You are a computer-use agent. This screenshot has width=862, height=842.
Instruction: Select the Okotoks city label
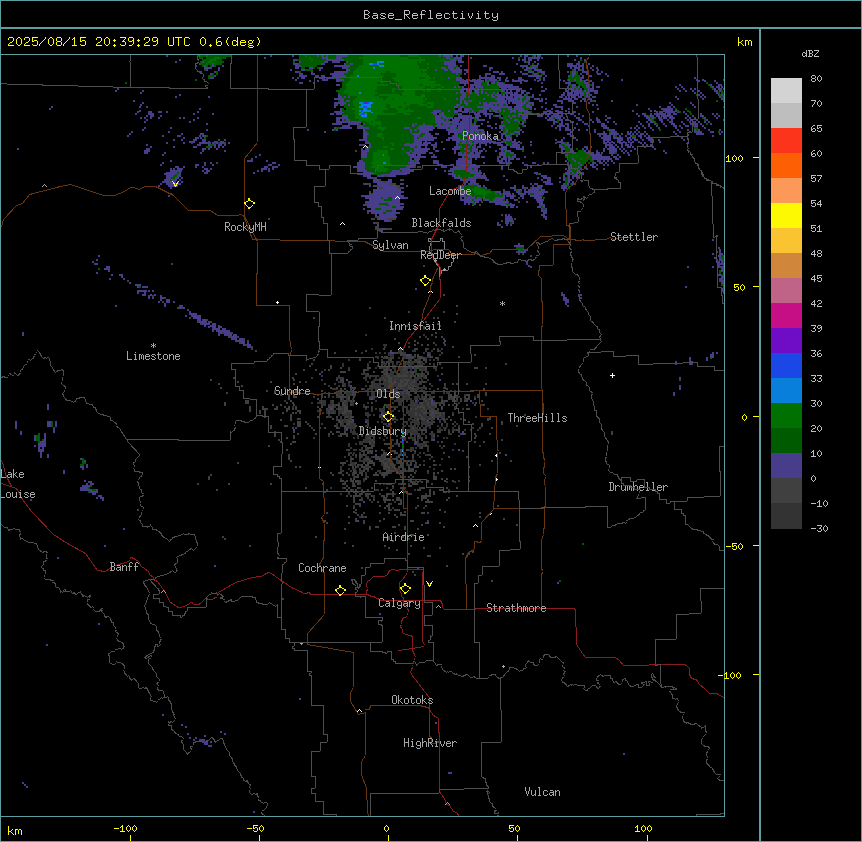412,700
